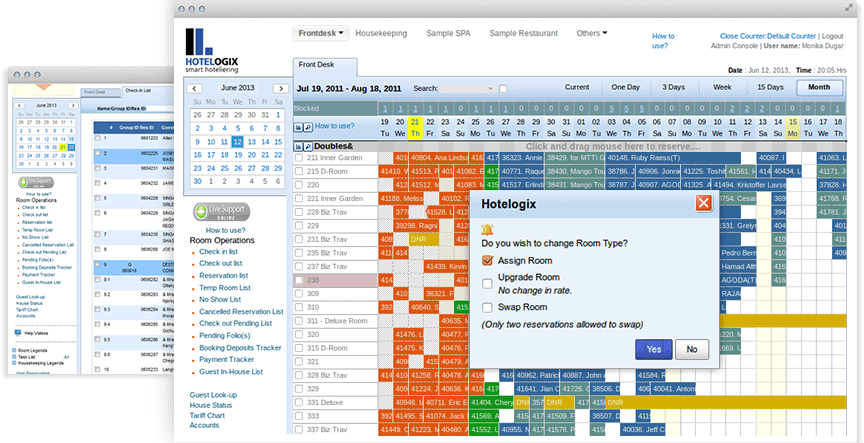Image resolution: width=864 pixels, height=443 pixels.
Task: Click chart icon beside date-row How to use?
Action: 298,127
